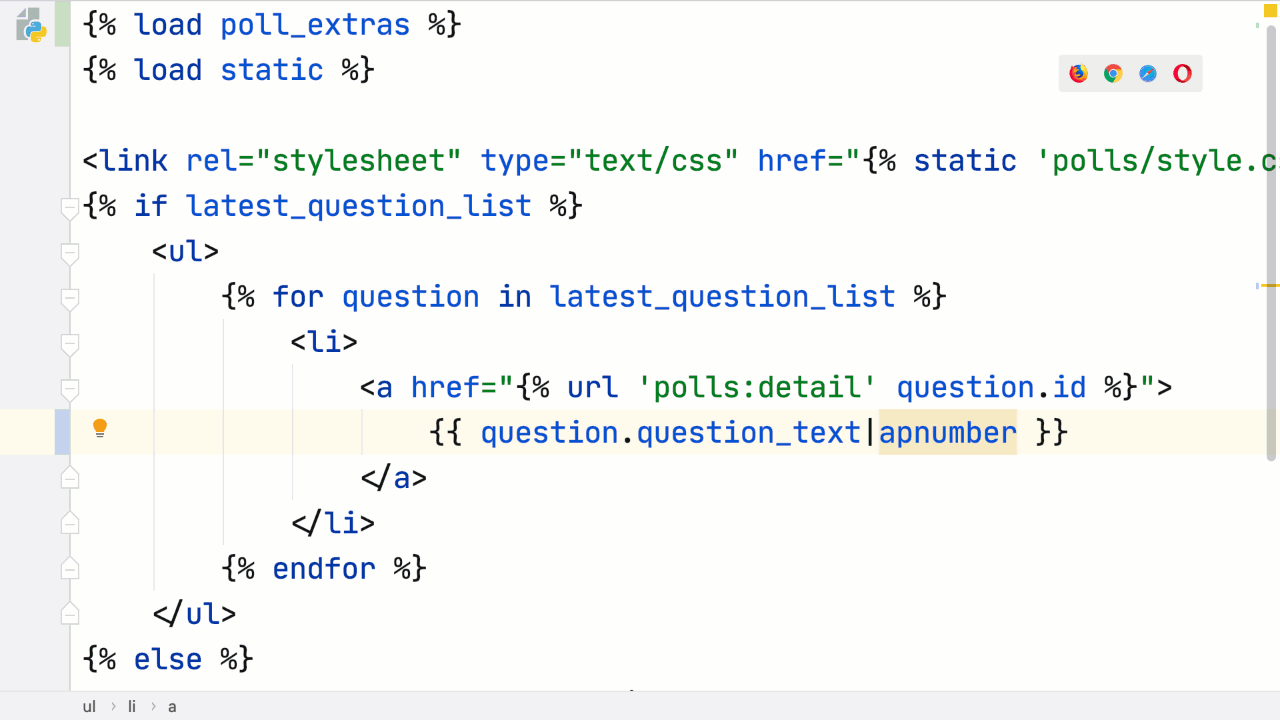The height and width of the screenshot is (720, 1280).
Task: Open the page preview in Chrome
Action: [x=1113, y=73]
